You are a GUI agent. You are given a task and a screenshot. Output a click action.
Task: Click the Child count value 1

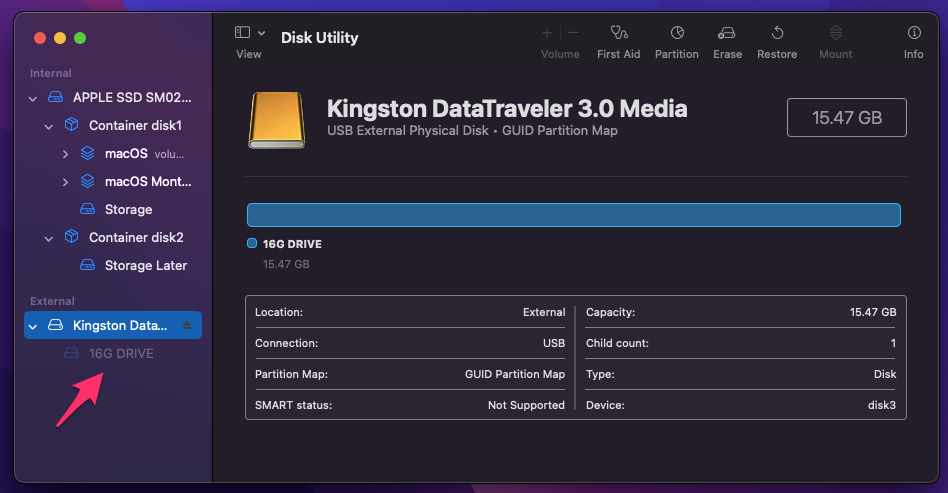893,343
